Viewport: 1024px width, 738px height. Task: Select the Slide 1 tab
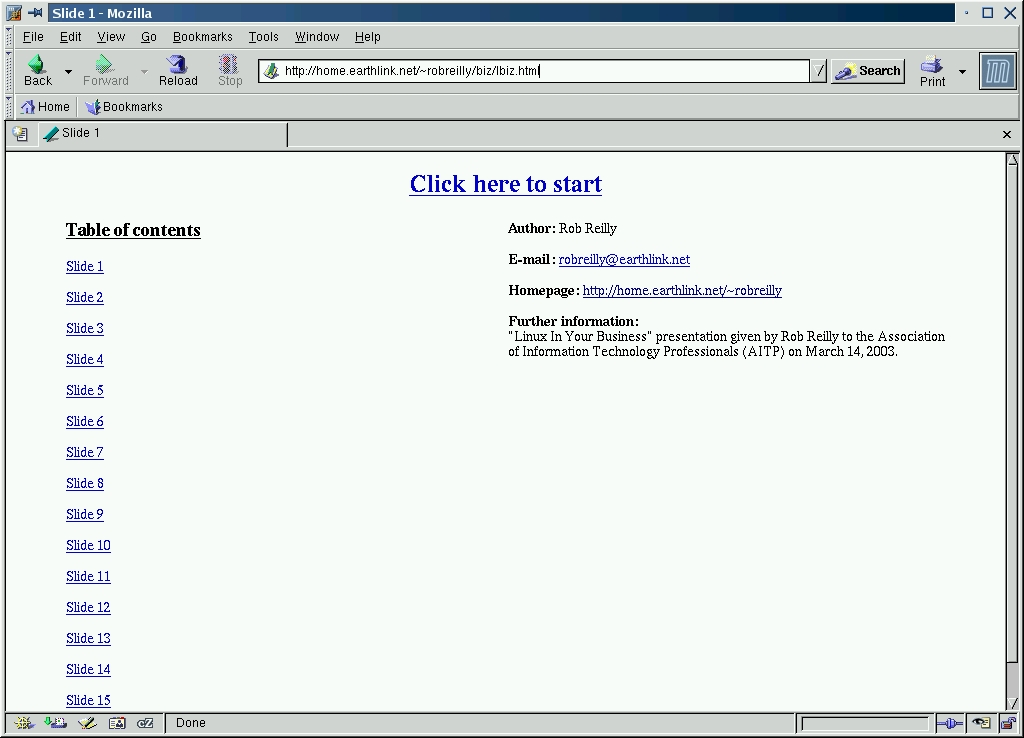[162, 134]
